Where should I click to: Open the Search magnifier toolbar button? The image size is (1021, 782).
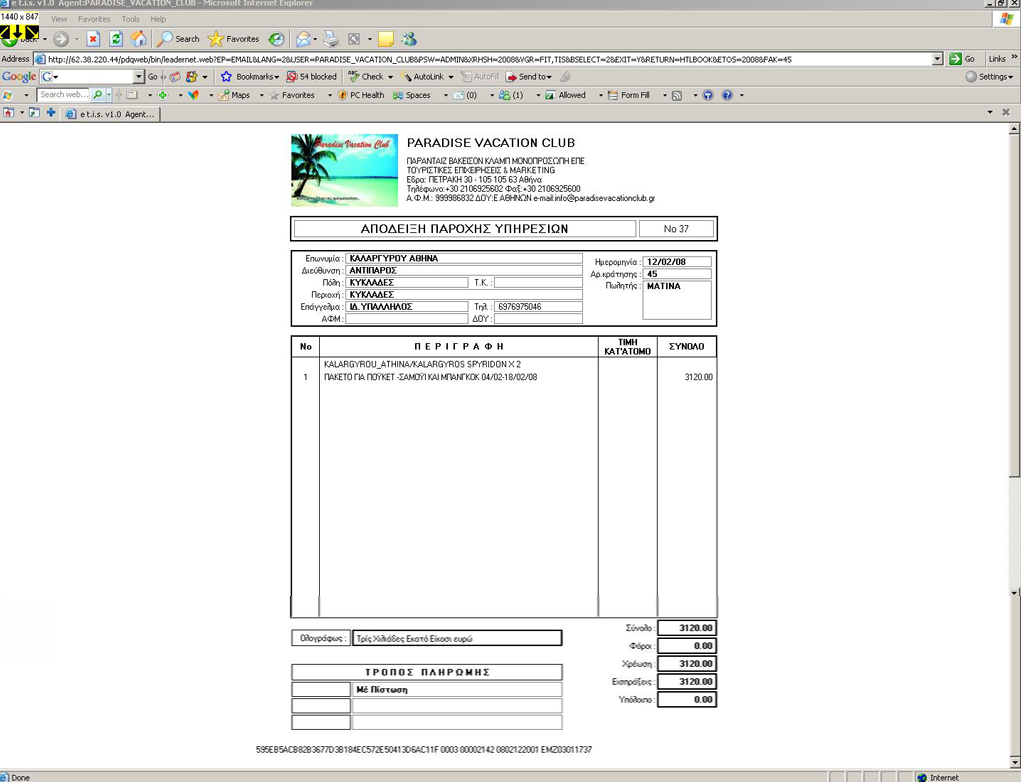(x=178, y=39)
